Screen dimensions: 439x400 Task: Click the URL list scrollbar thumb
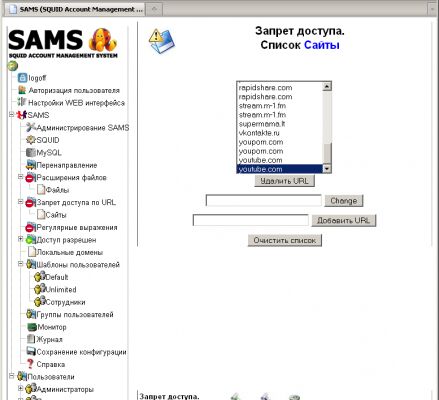[x=327, y=154]
